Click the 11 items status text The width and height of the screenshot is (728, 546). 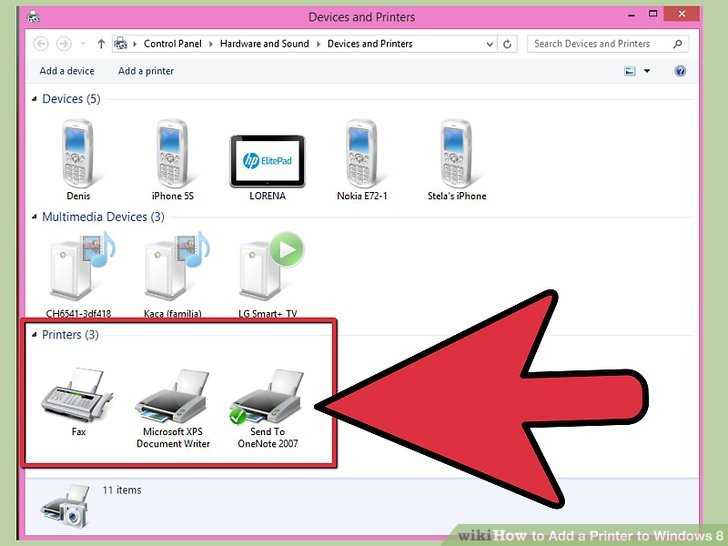tap(122, 490)
